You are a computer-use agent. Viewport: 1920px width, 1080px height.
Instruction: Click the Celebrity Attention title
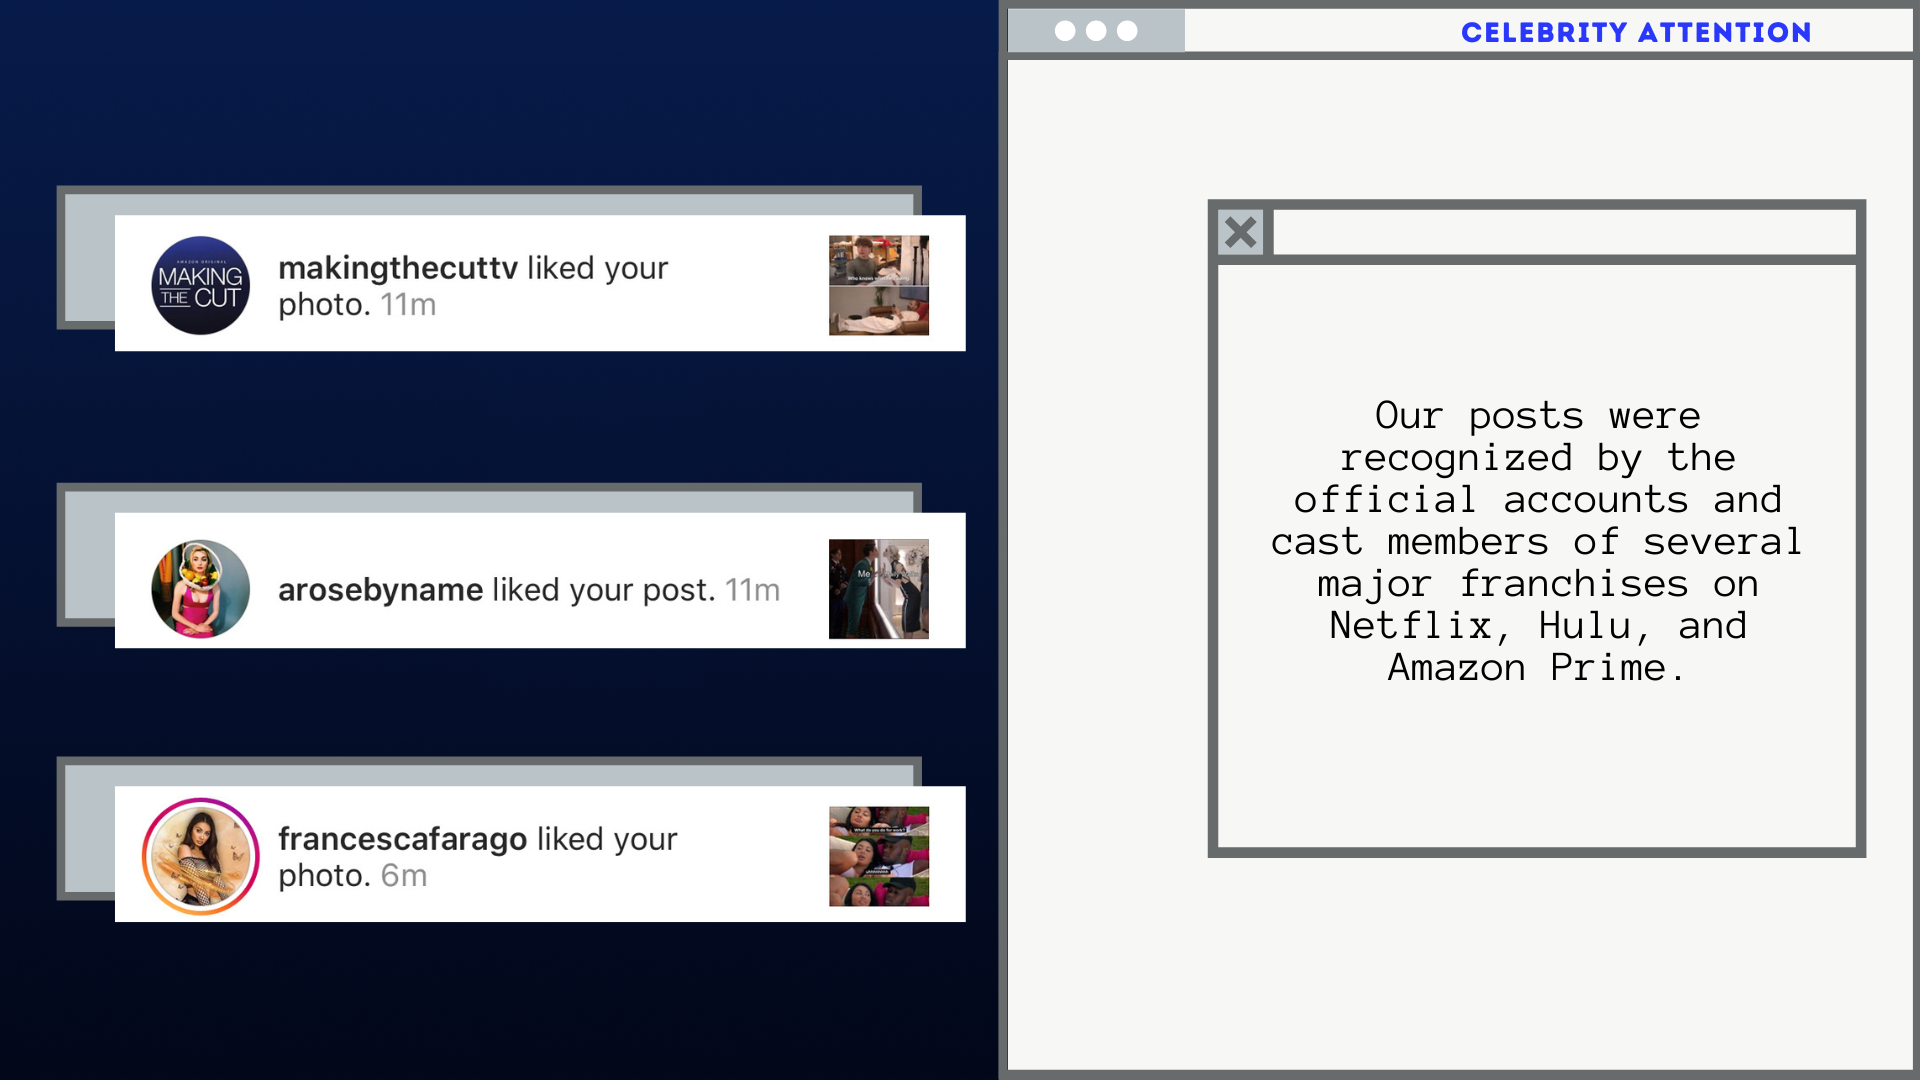pyautogui.click(x=1635, y=32)
